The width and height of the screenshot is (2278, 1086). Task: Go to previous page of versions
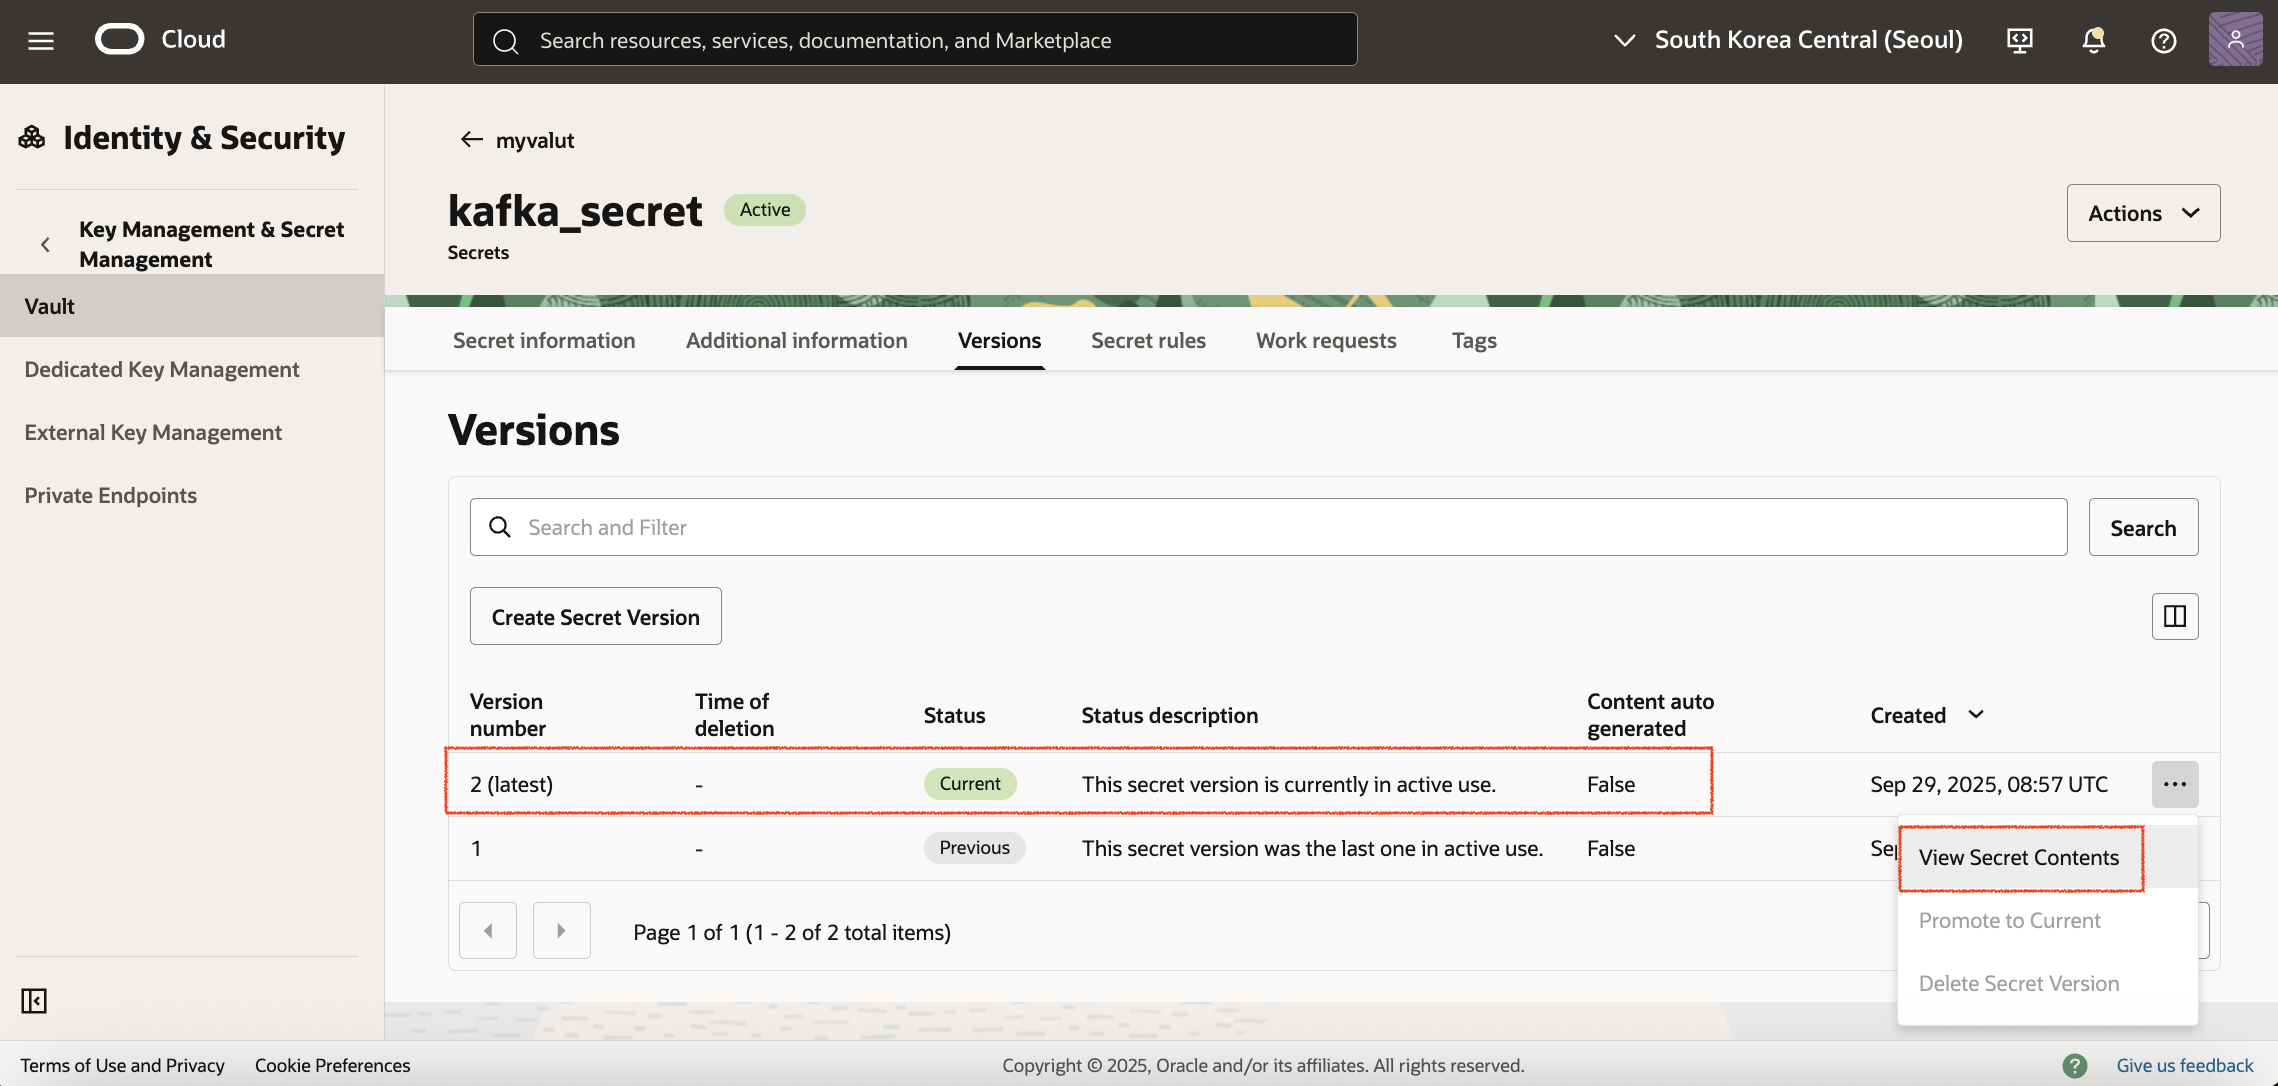[488, 930]
